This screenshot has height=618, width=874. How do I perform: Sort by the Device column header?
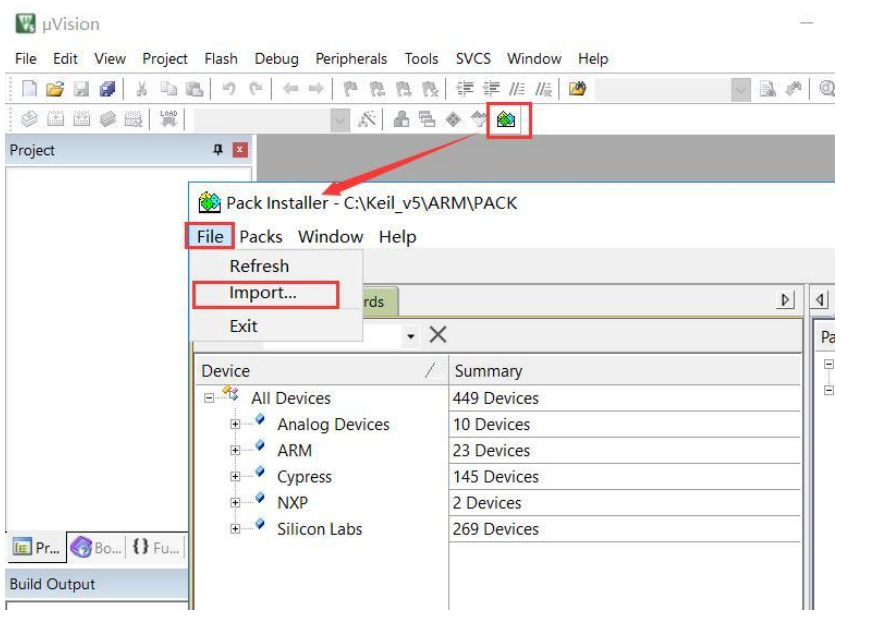pos(321,371)
